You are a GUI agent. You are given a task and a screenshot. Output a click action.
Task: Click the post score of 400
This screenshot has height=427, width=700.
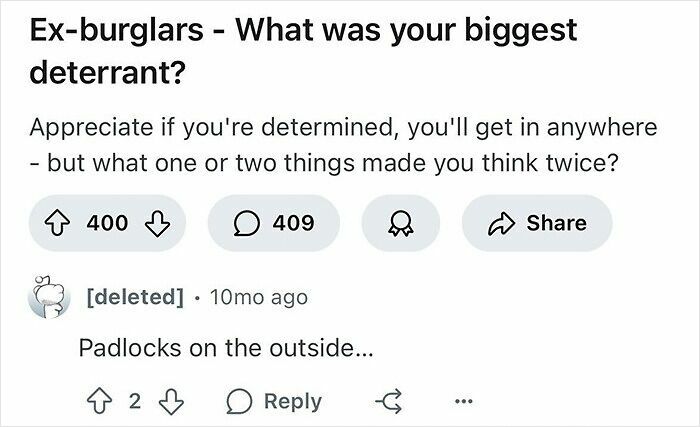(107, 223)
